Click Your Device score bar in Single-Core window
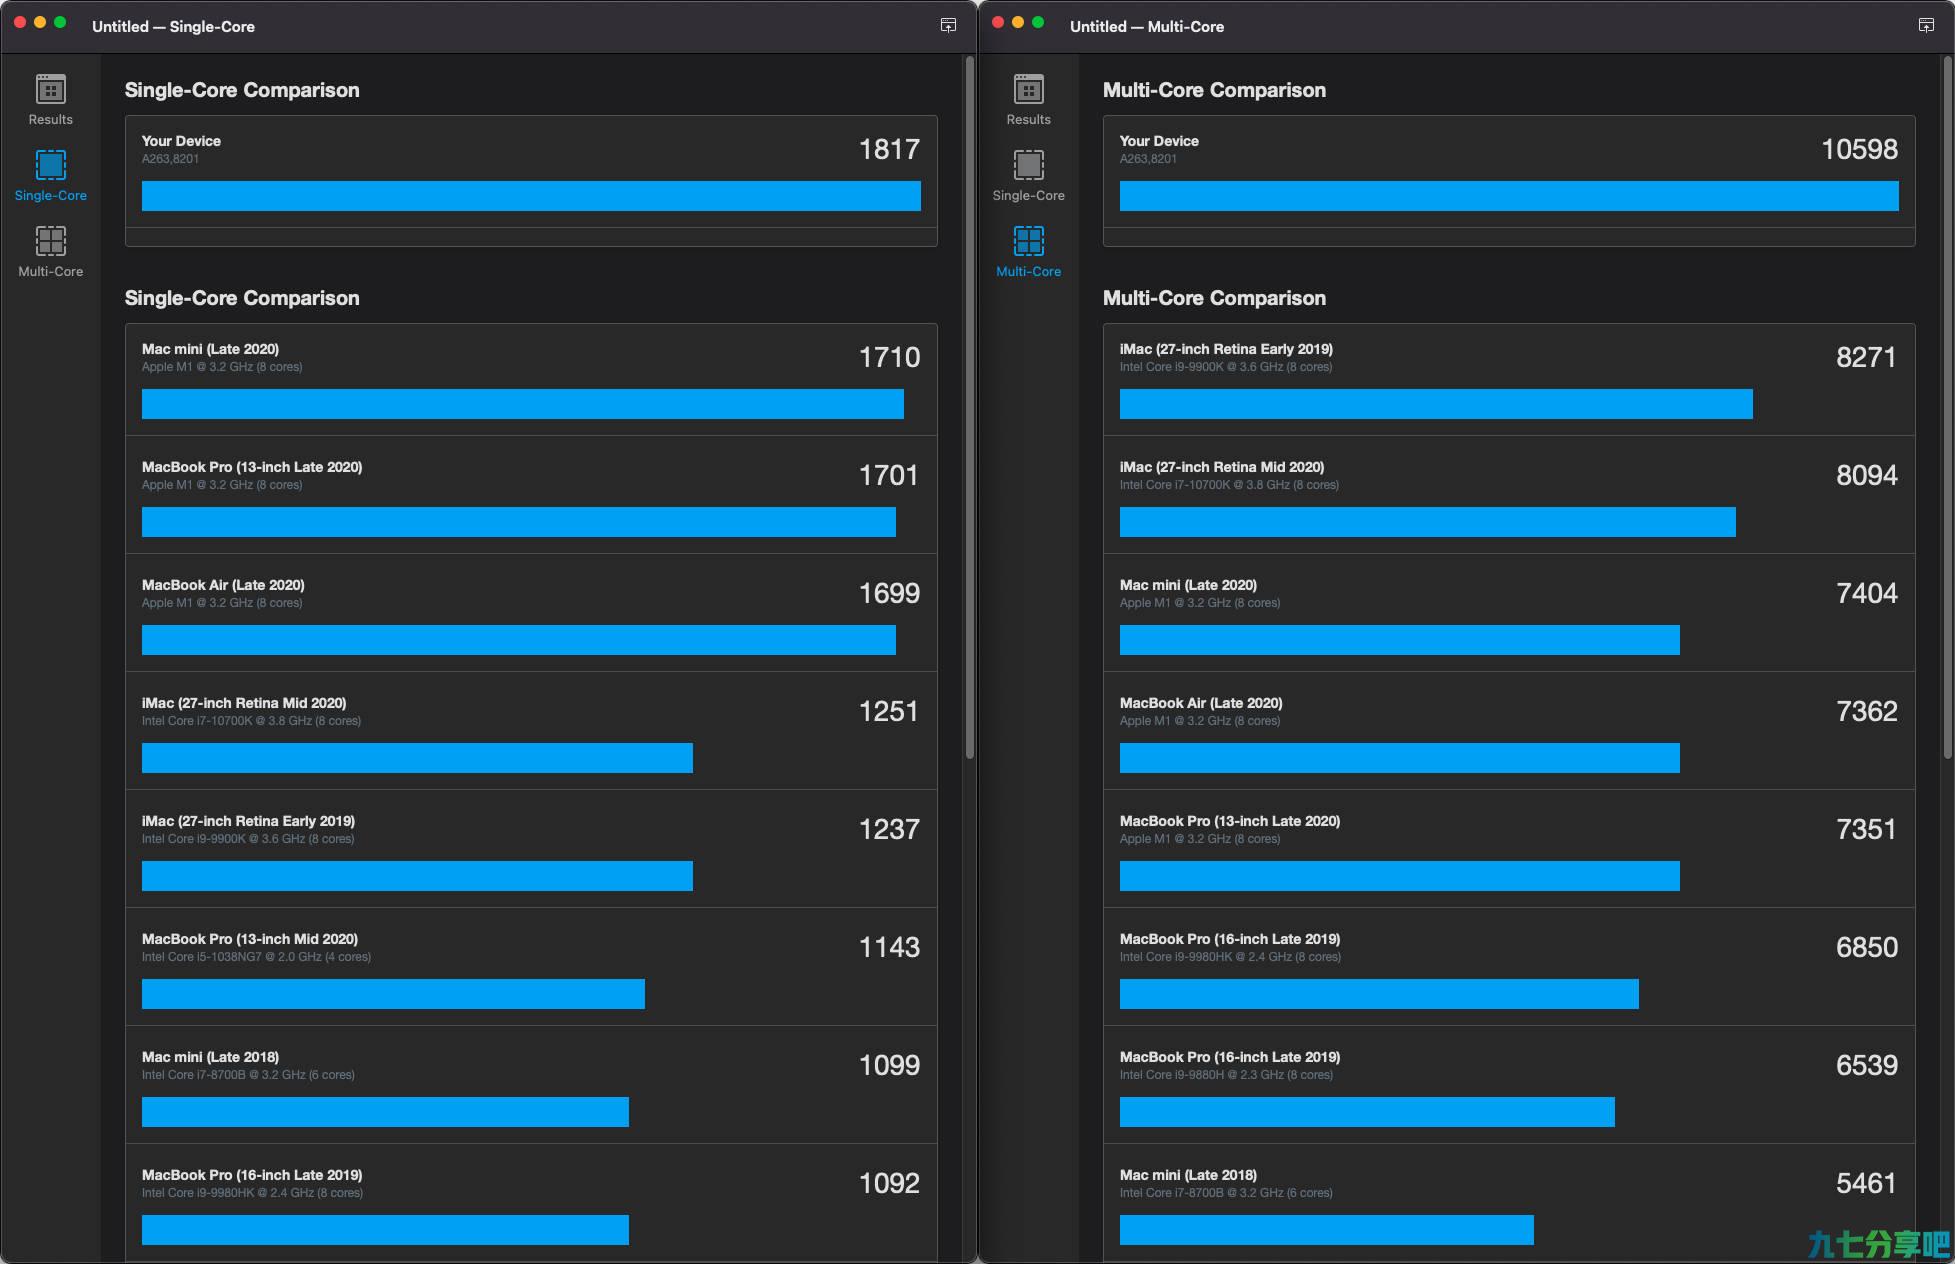The width and height of the screenshot is (1955, 1264). point(531,196)
